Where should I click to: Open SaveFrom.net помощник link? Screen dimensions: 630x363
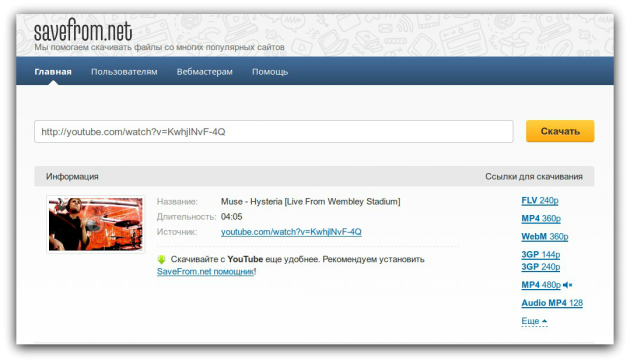point(205,271)
